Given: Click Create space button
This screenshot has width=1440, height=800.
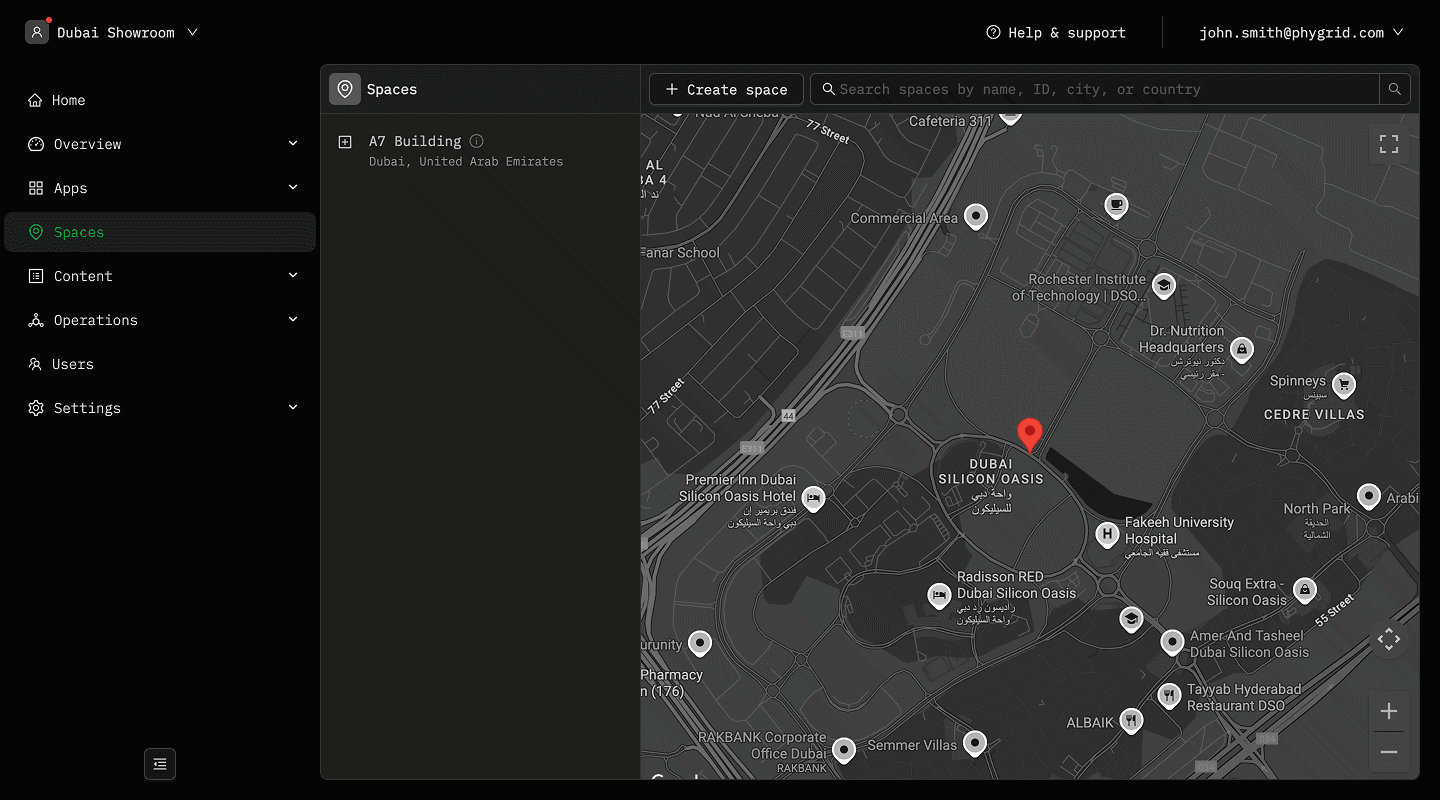Looking at the screenshot, I should click(x=726, y=89).
